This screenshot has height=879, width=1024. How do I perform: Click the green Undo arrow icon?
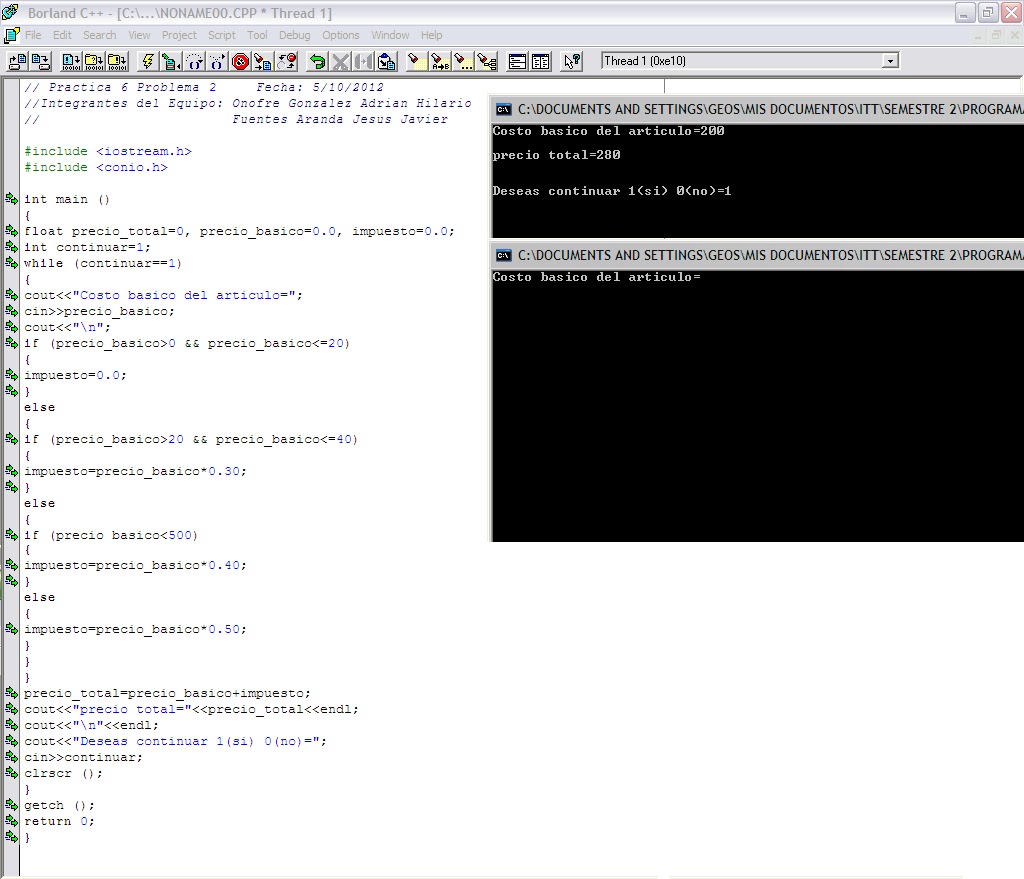[x=316, y=62]
